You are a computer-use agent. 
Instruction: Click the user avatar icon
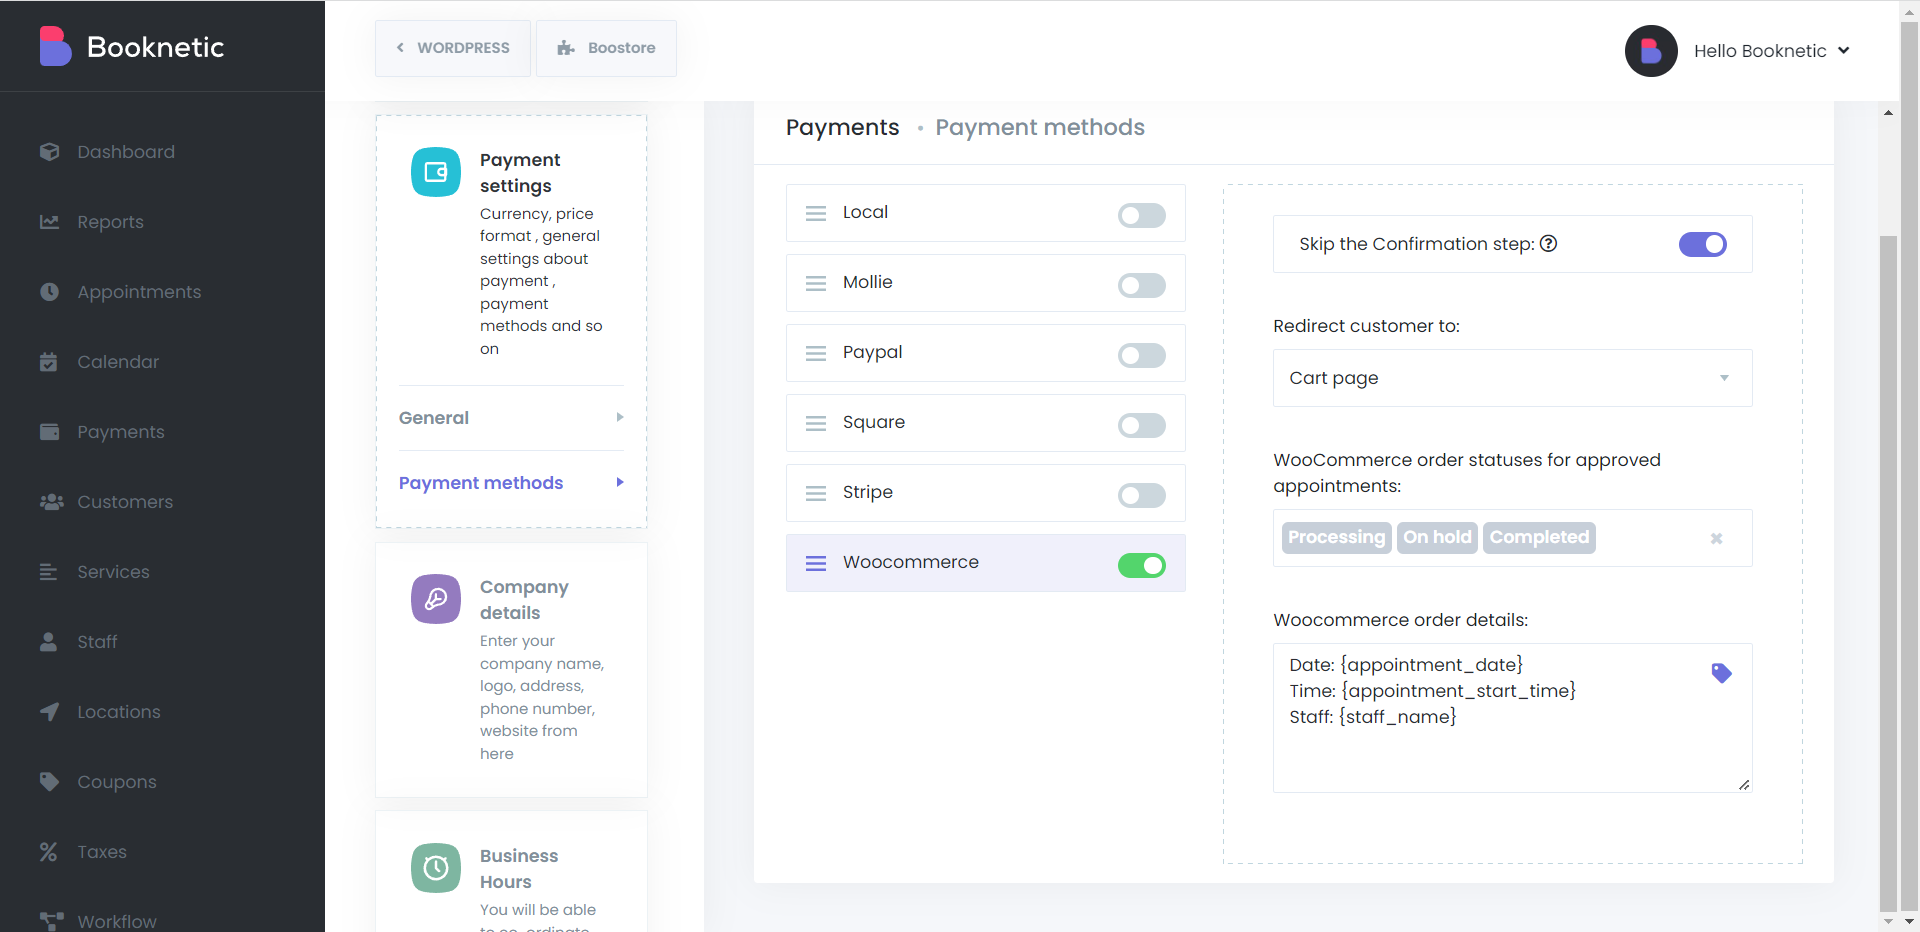click(1651, 51)
